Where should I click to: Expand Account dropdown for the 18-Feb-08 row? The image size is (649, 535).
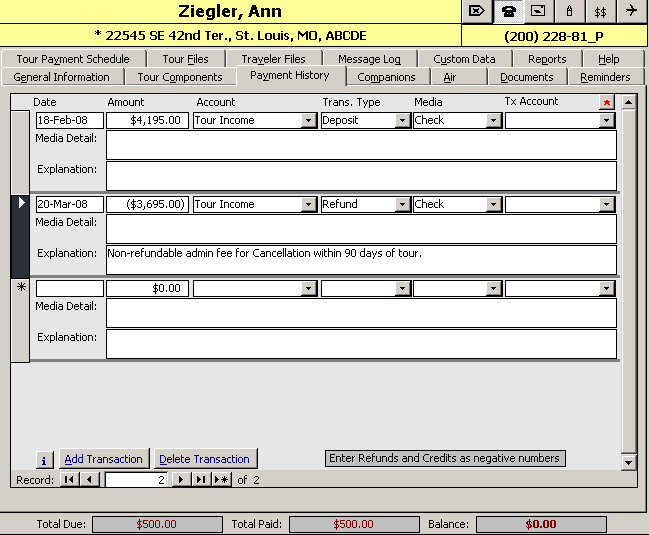pos(308,121)
